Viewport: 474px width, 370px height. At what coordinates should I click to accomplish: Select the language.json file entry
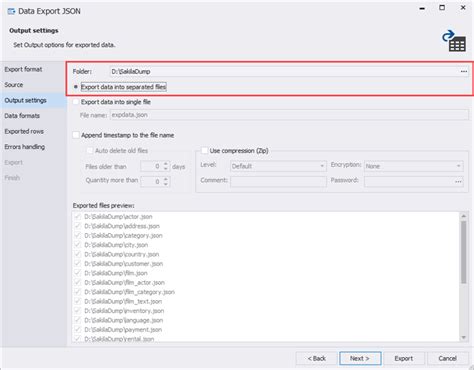click(124, 320)
